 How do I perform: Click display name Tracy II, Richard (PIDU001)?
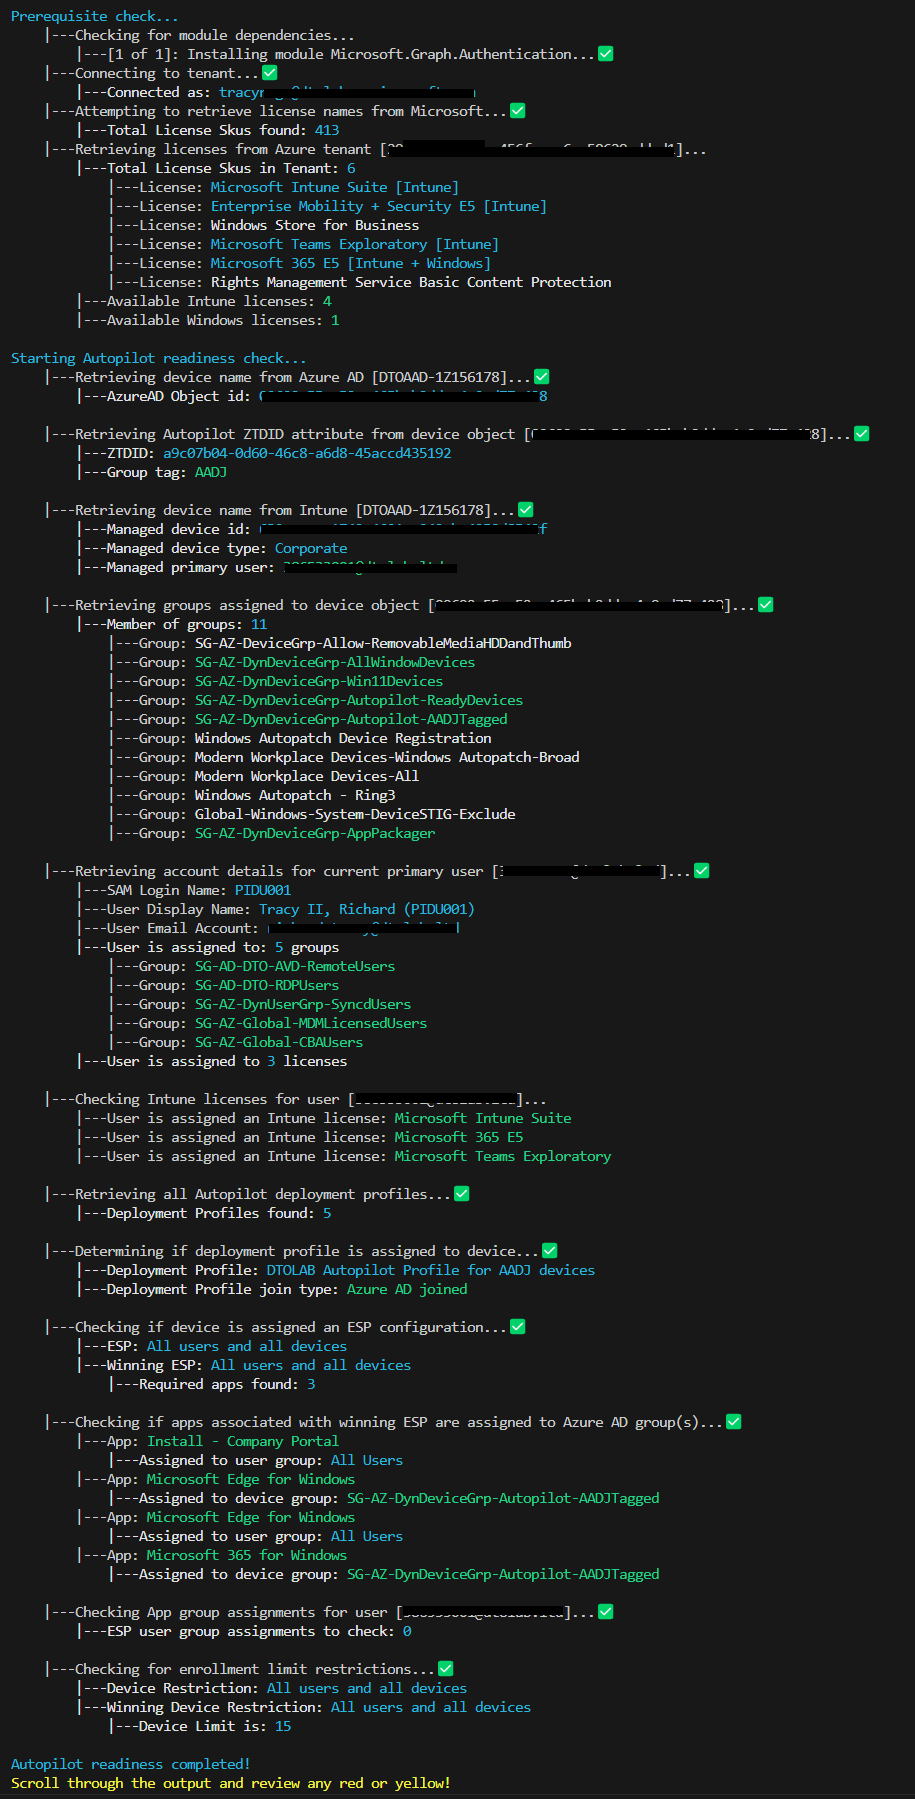point(367,909)
